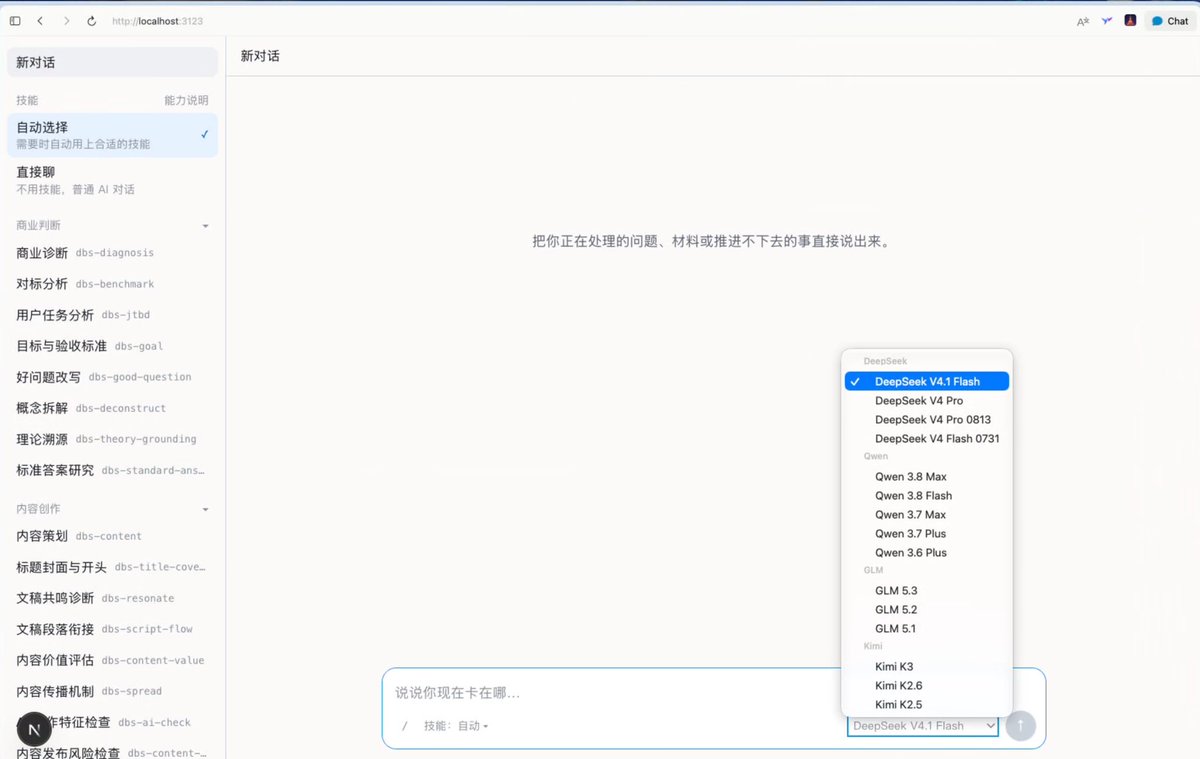
Task: Select Qwen 3.7 Max model
Action: pyautogui.click(x=927, y=514)
